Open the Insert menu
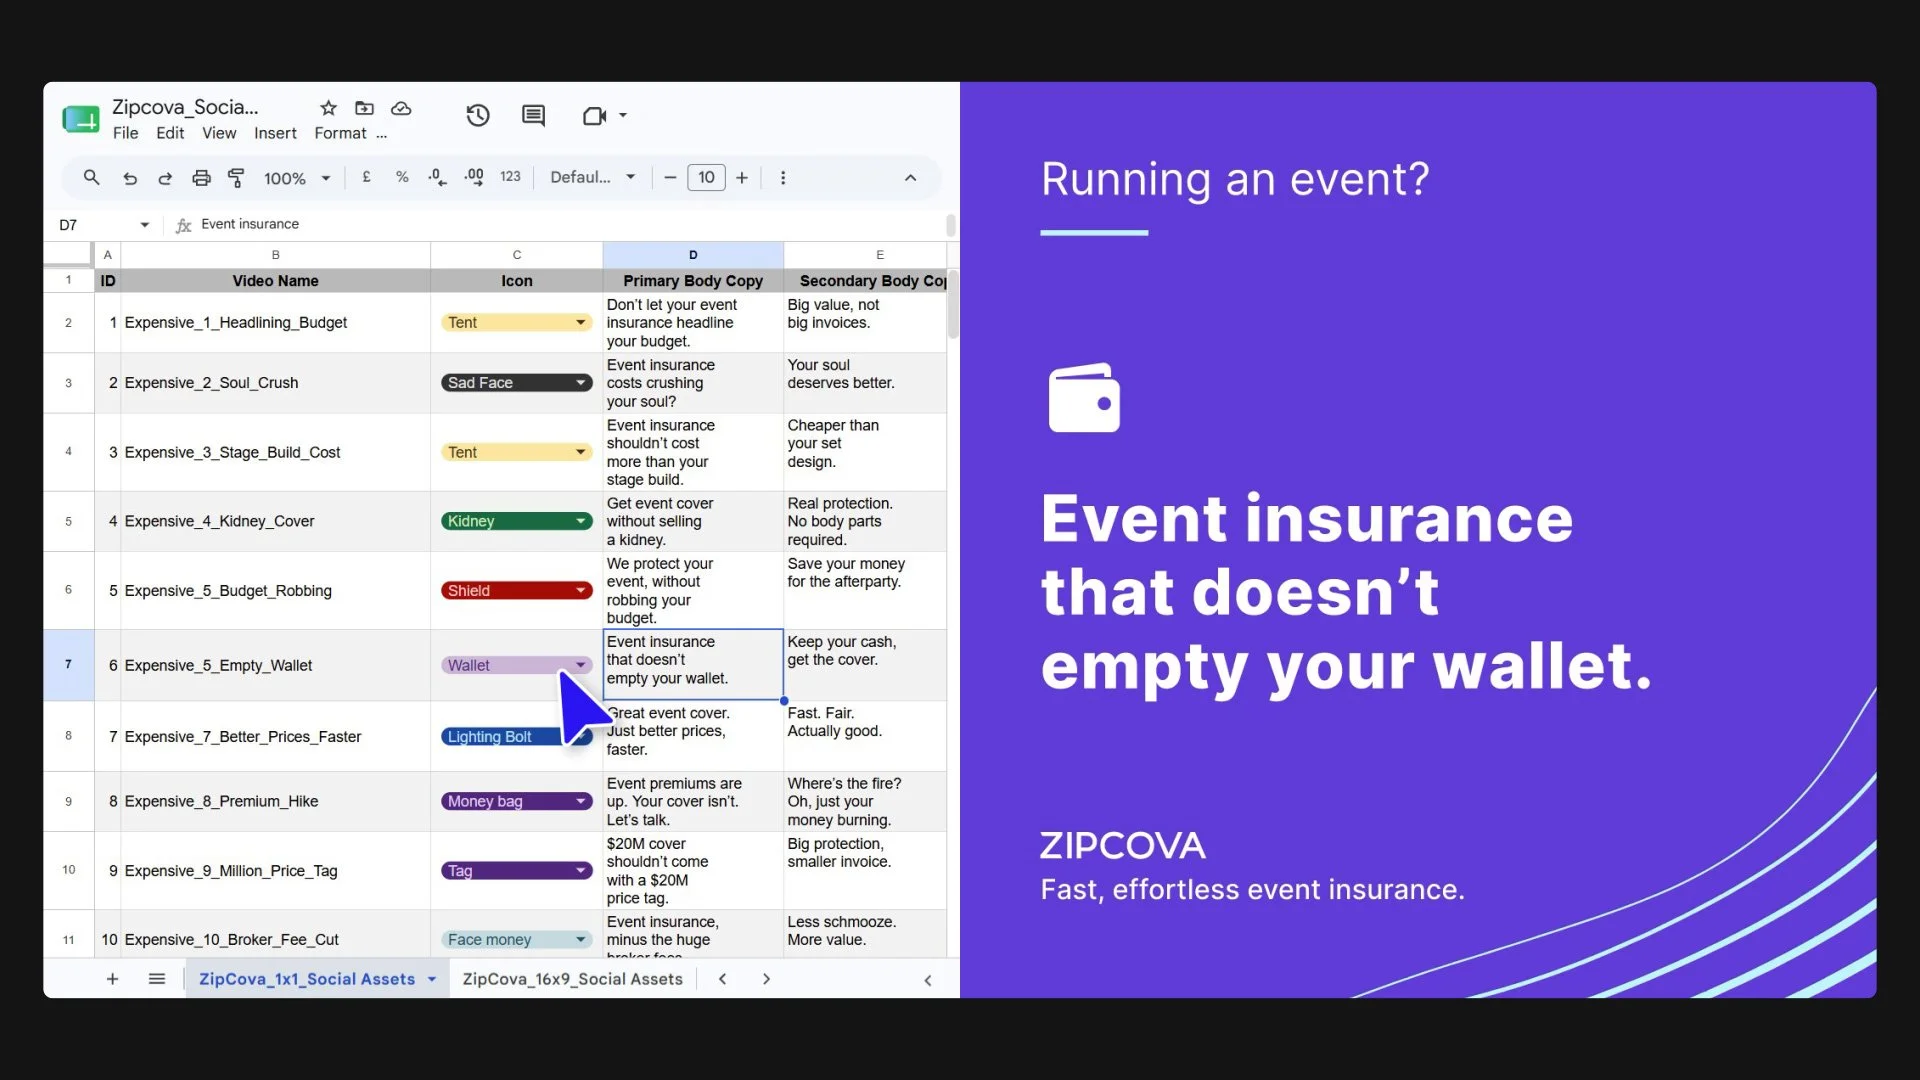1920x1080 pixels. tap(275, 133)
